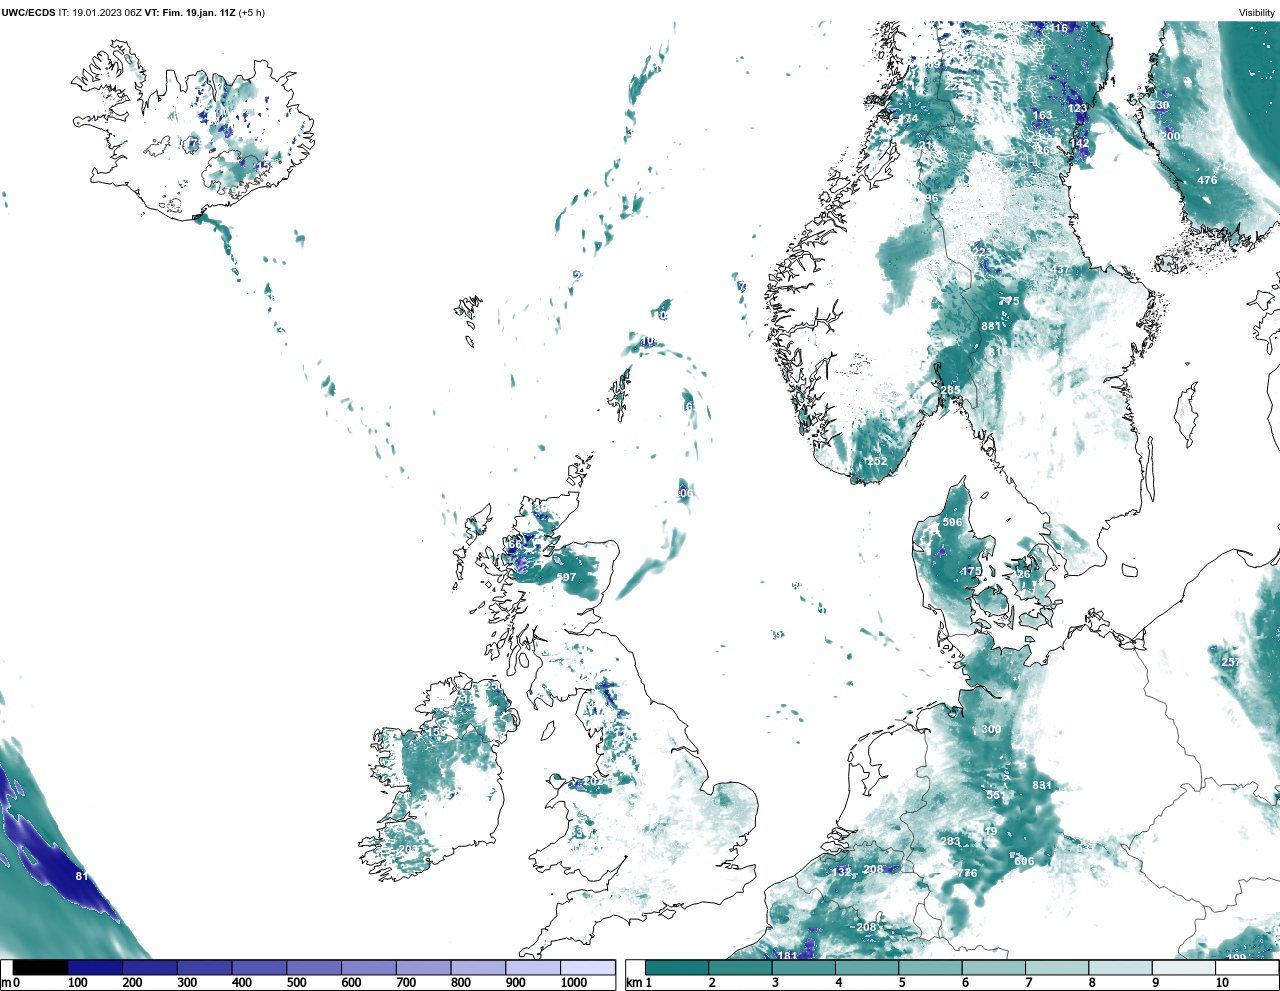Click the '132' value over Belgium

coord(841,871)
